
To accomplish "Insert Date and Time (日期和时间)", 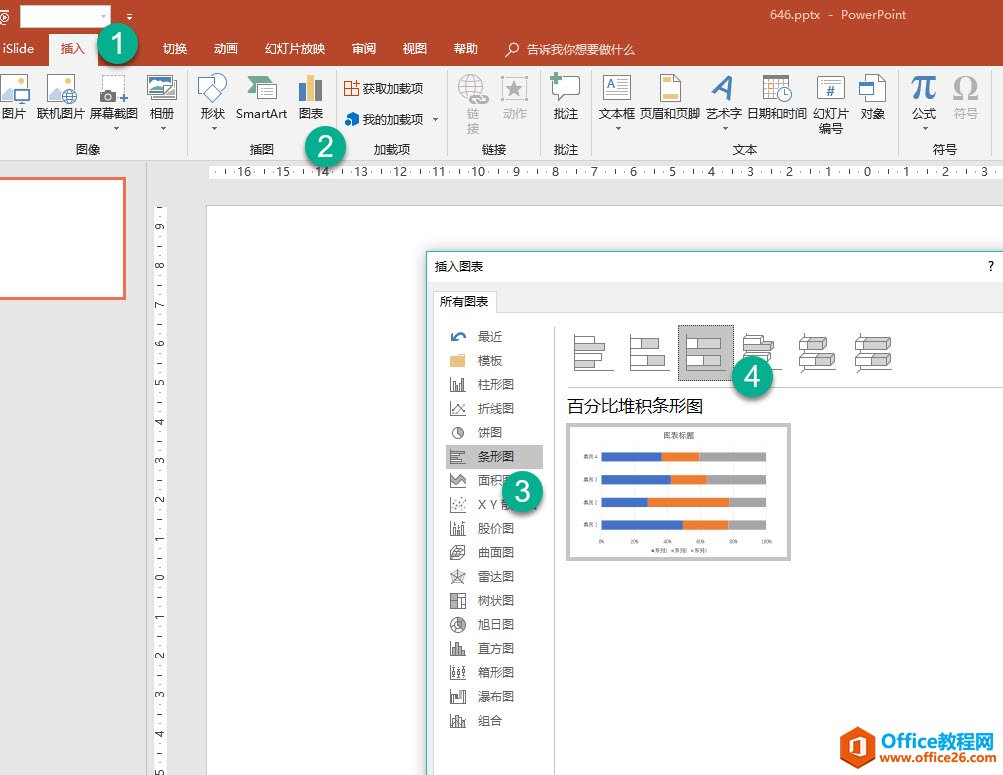I will click(777, 97).
